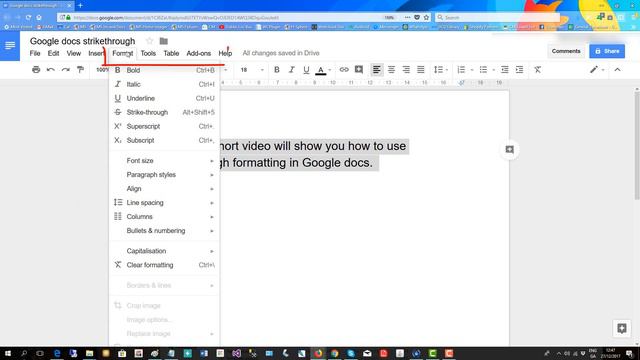Click the Increase indent icon
This screenshot has height=360, width=640.
(x=519, y=70)
